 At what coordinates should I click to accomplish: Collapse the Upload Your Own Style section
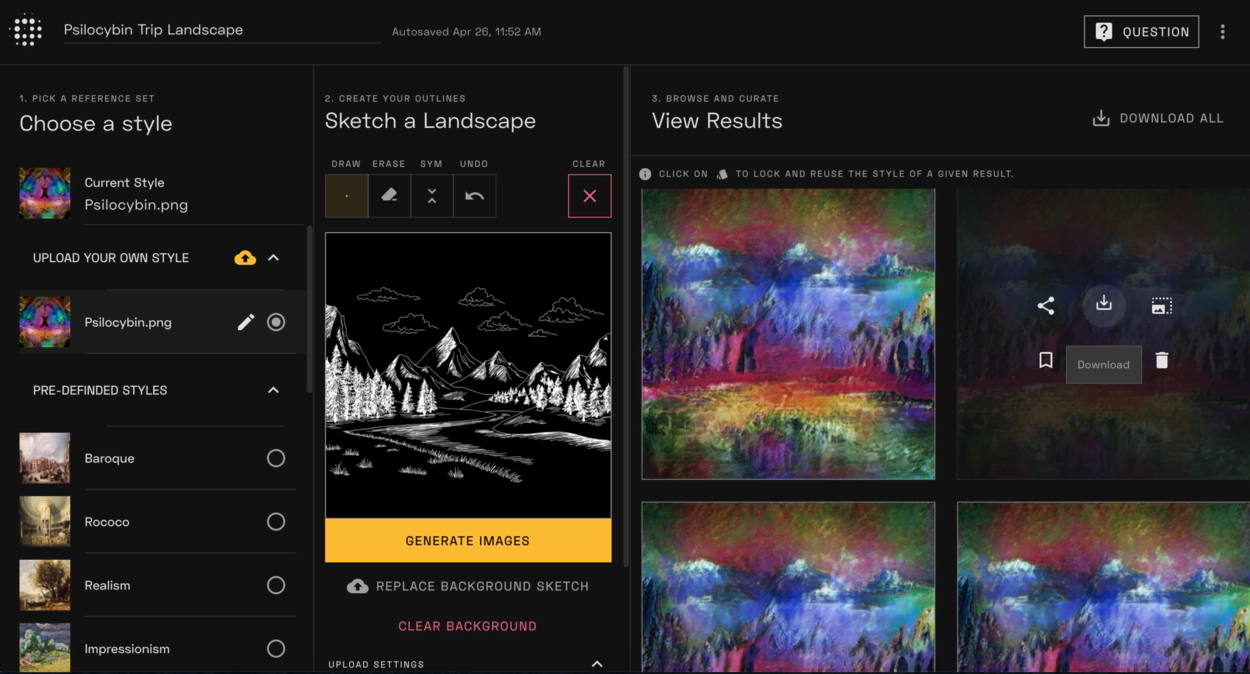pyautogui.click(x=274, y=258)
